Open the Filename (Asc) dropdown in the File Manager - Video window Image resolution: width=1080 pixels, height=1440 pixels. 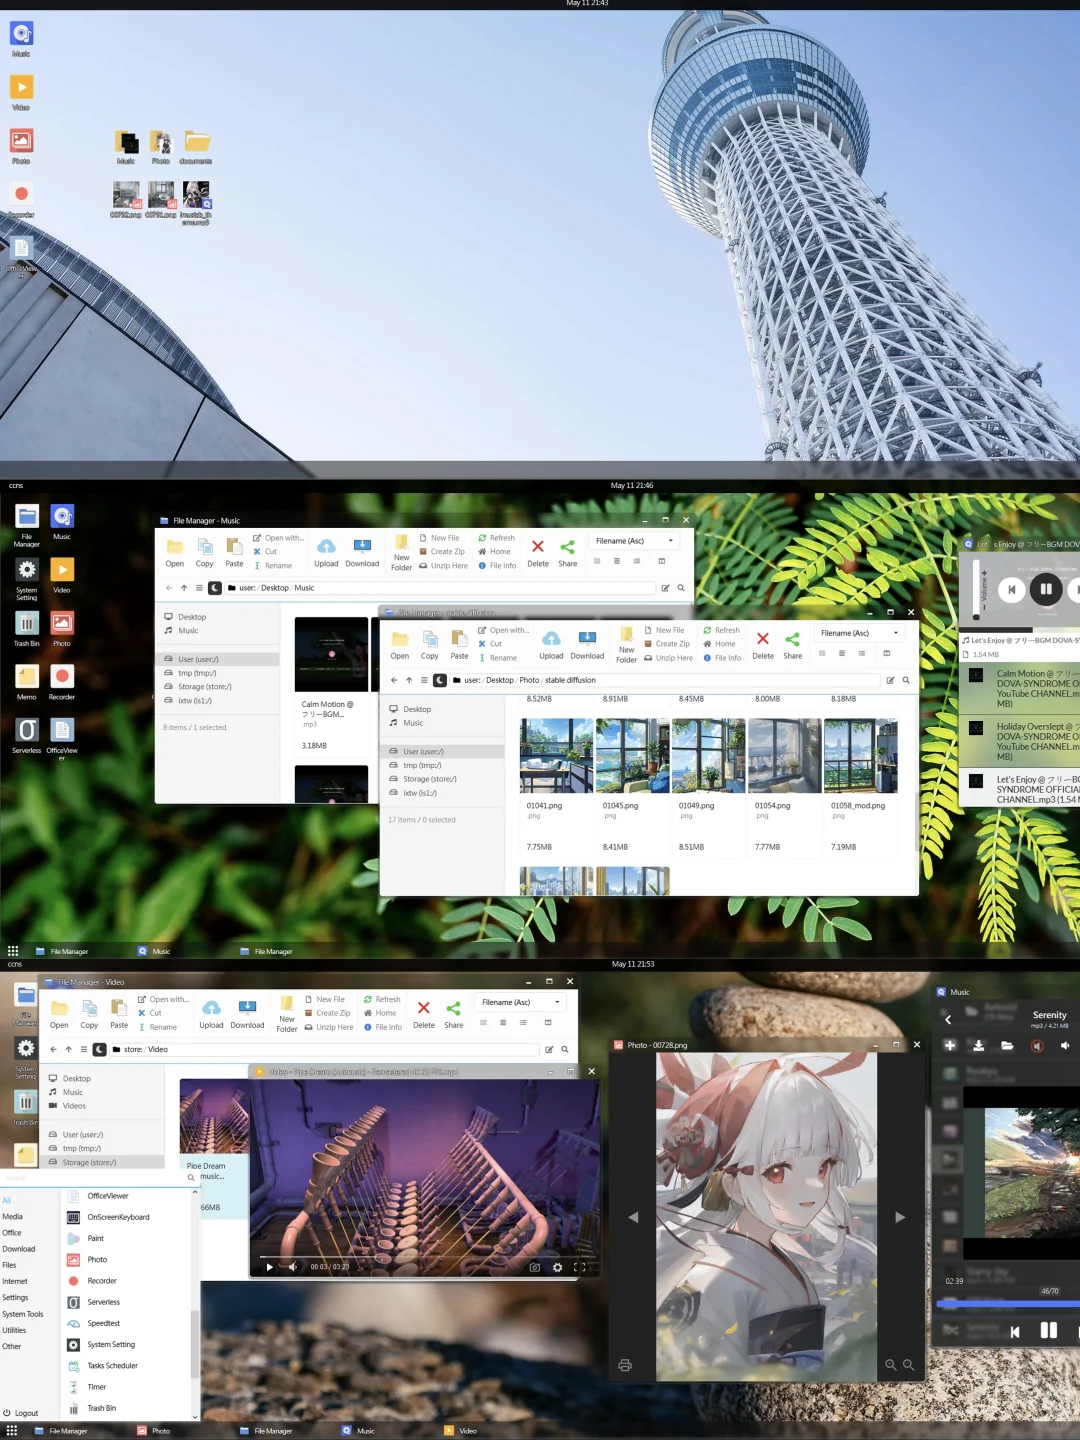(x=521, y=1002)
